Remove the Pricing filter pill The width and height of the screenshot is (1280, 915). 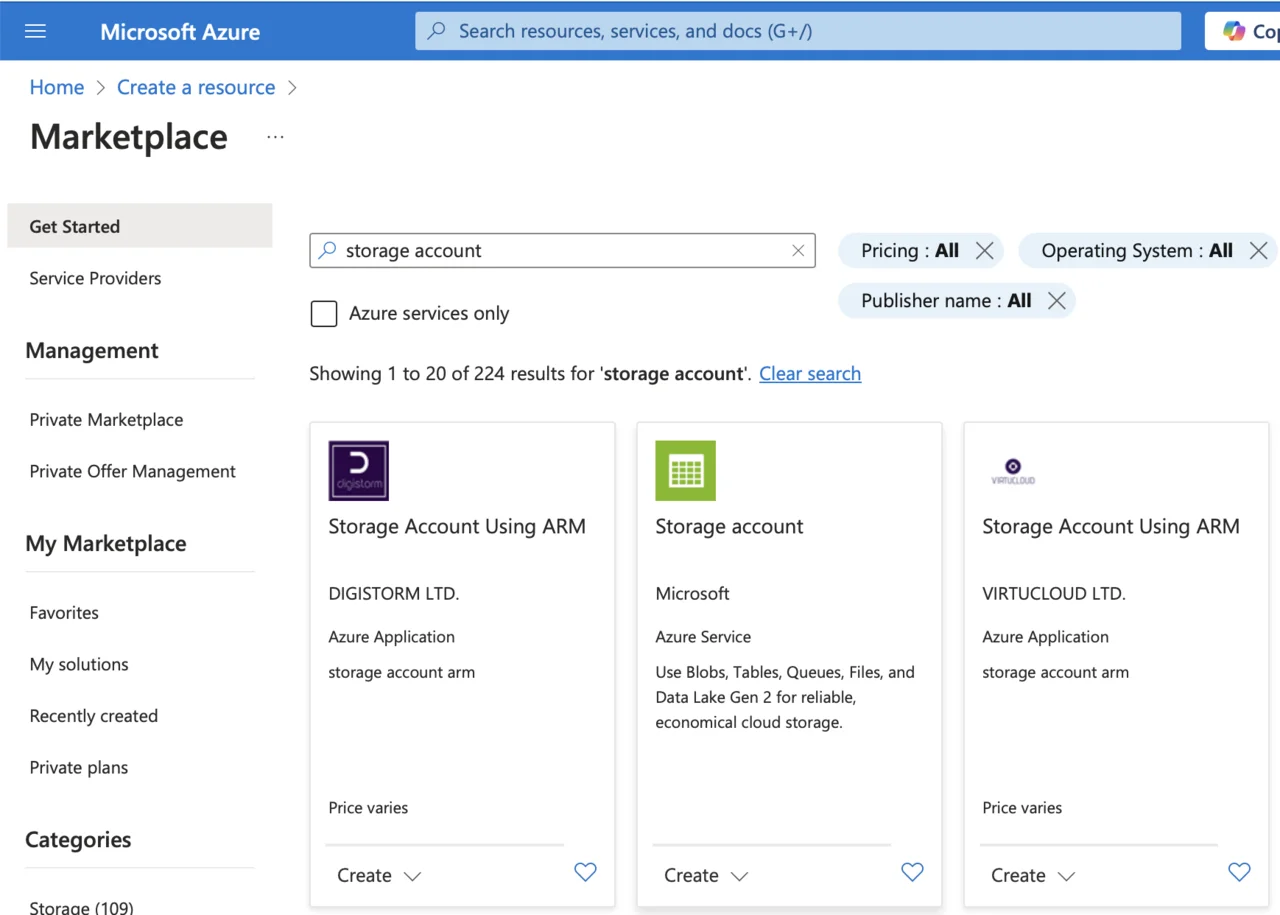(985, 251)
